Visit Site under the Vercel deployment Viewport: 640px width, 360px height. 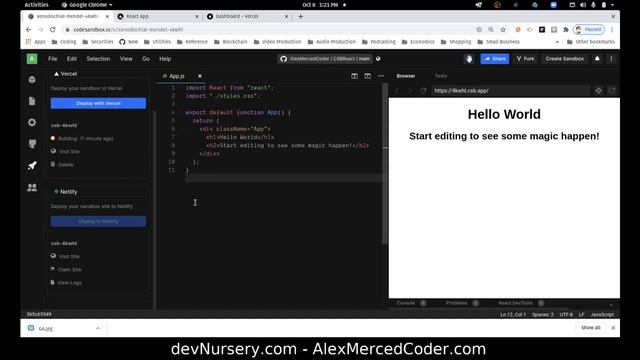pos(65,151)
